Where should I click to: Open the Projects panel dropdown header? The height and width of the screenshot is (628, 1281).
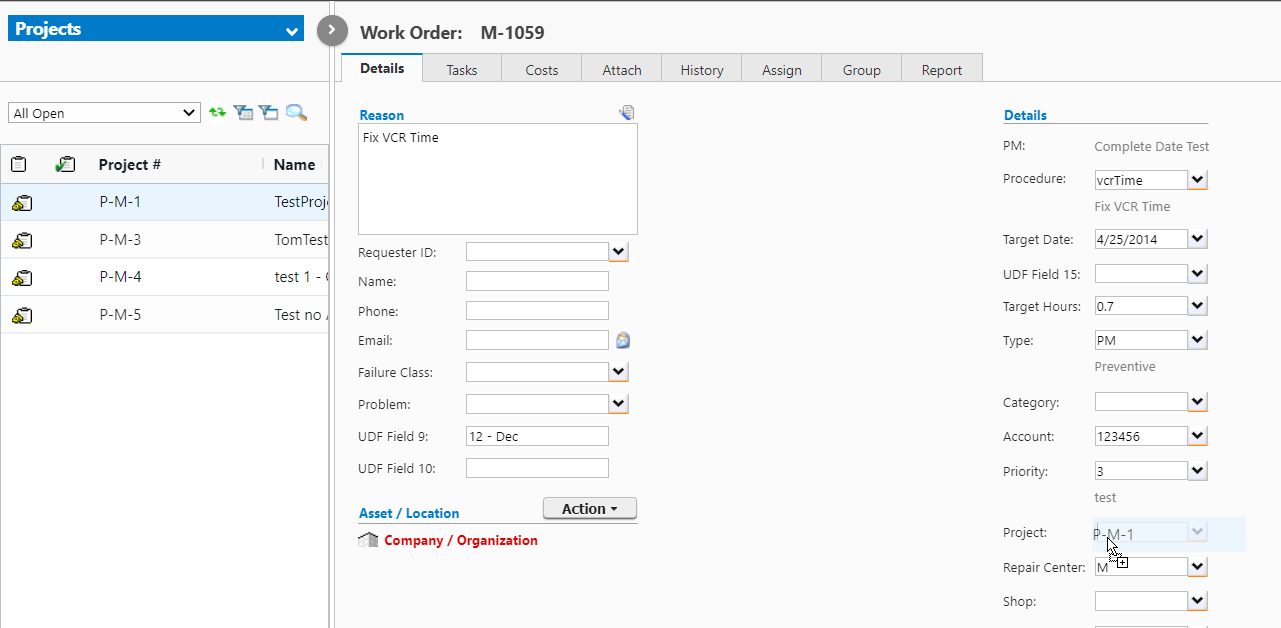point(155,29)
